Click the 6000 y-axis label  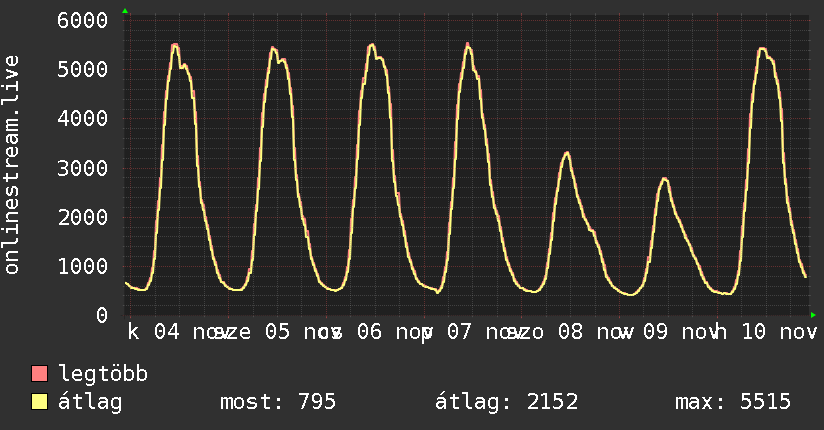pyautogui.click(x=83, y=21)
